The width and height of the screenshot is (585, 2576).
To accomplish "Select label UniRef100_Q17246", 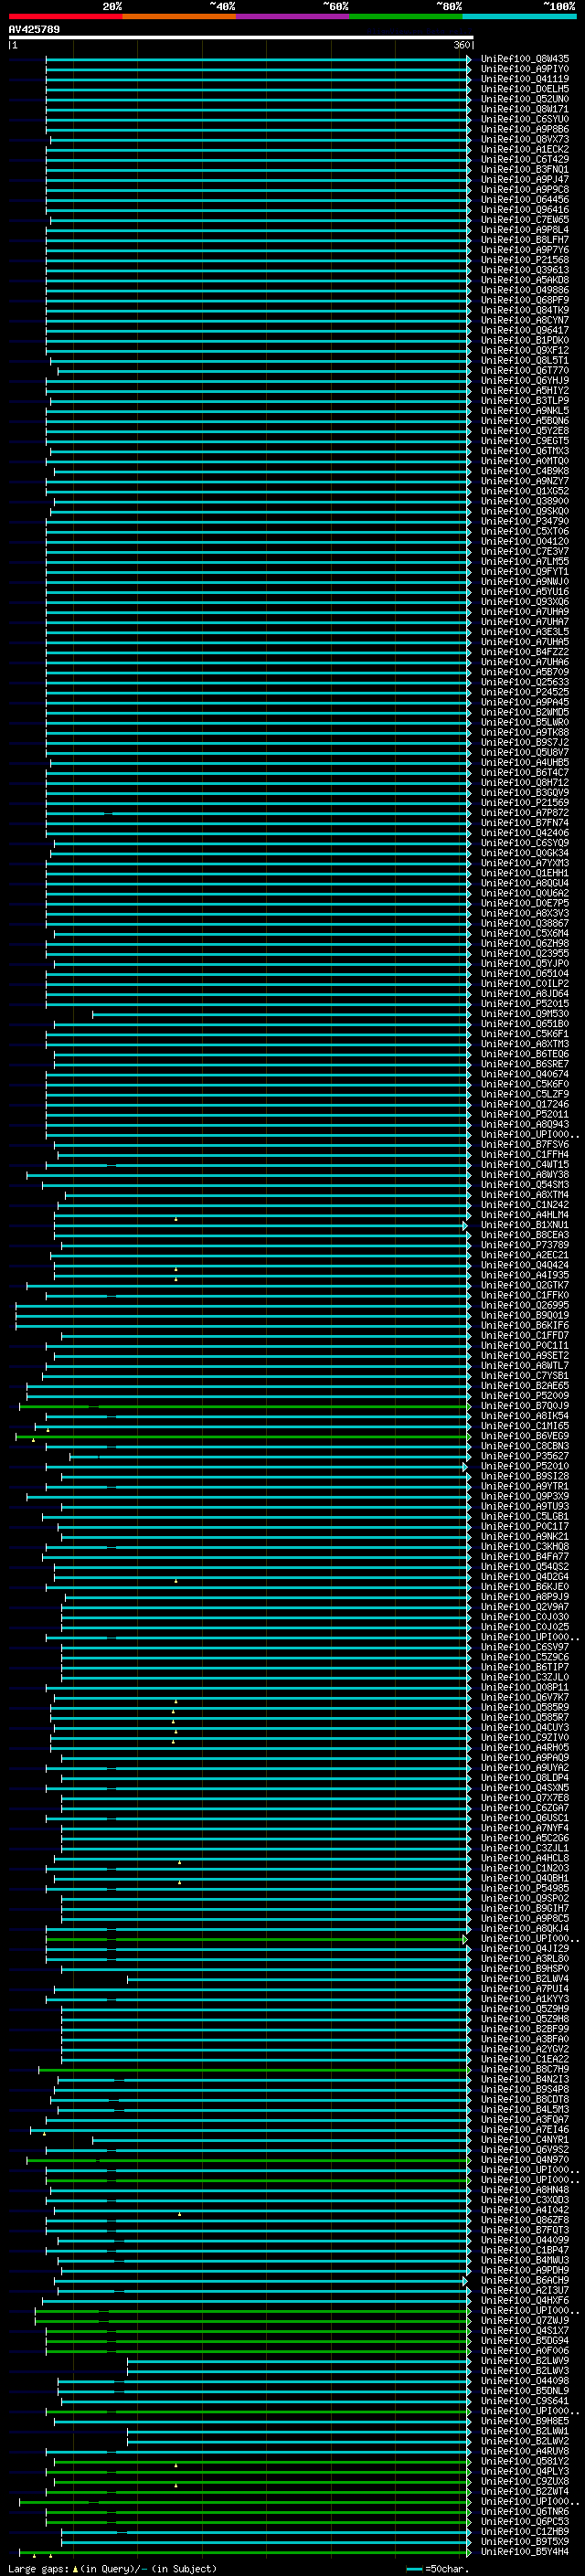I will 524,1104.
